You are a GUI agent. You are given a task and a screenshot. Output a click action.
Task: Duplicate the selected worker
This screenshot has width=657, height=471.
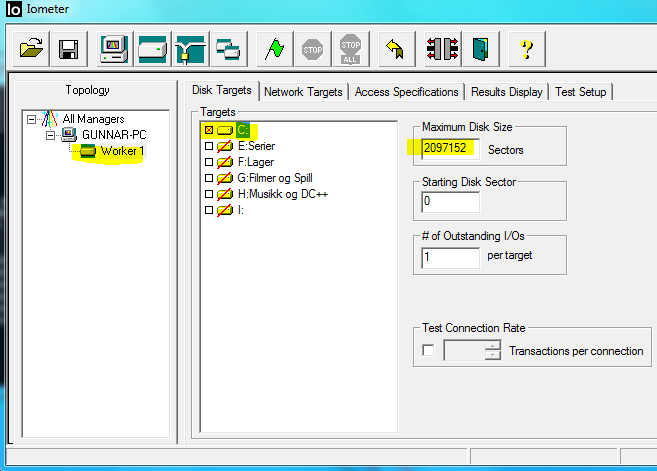pyautogui.click(x=228, y=49)
